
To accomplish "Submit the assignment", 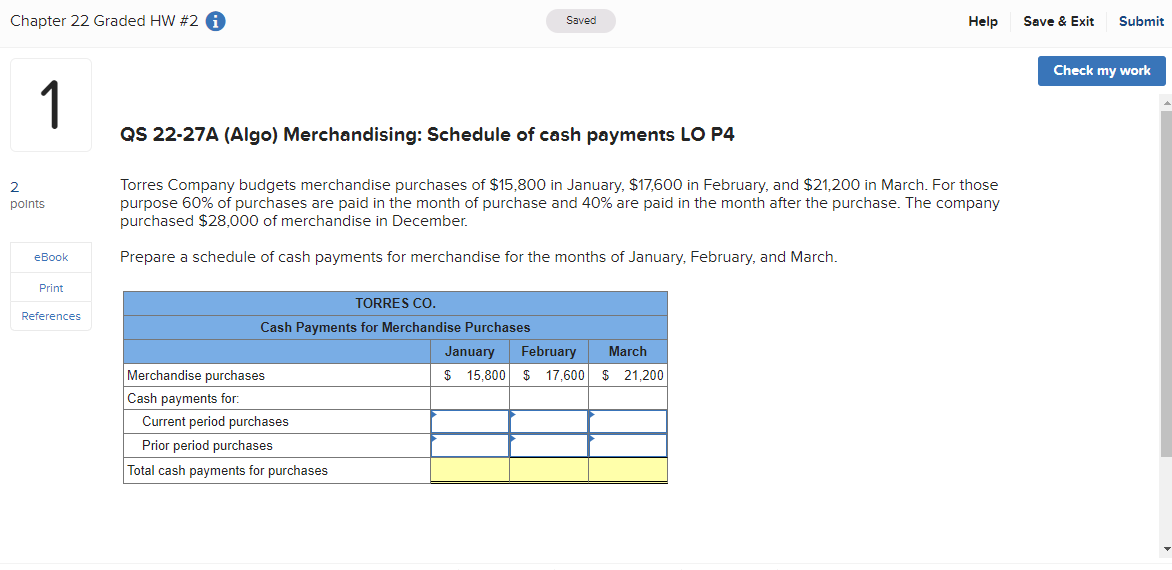I will pyautogui.click(x=1141, y=22).
